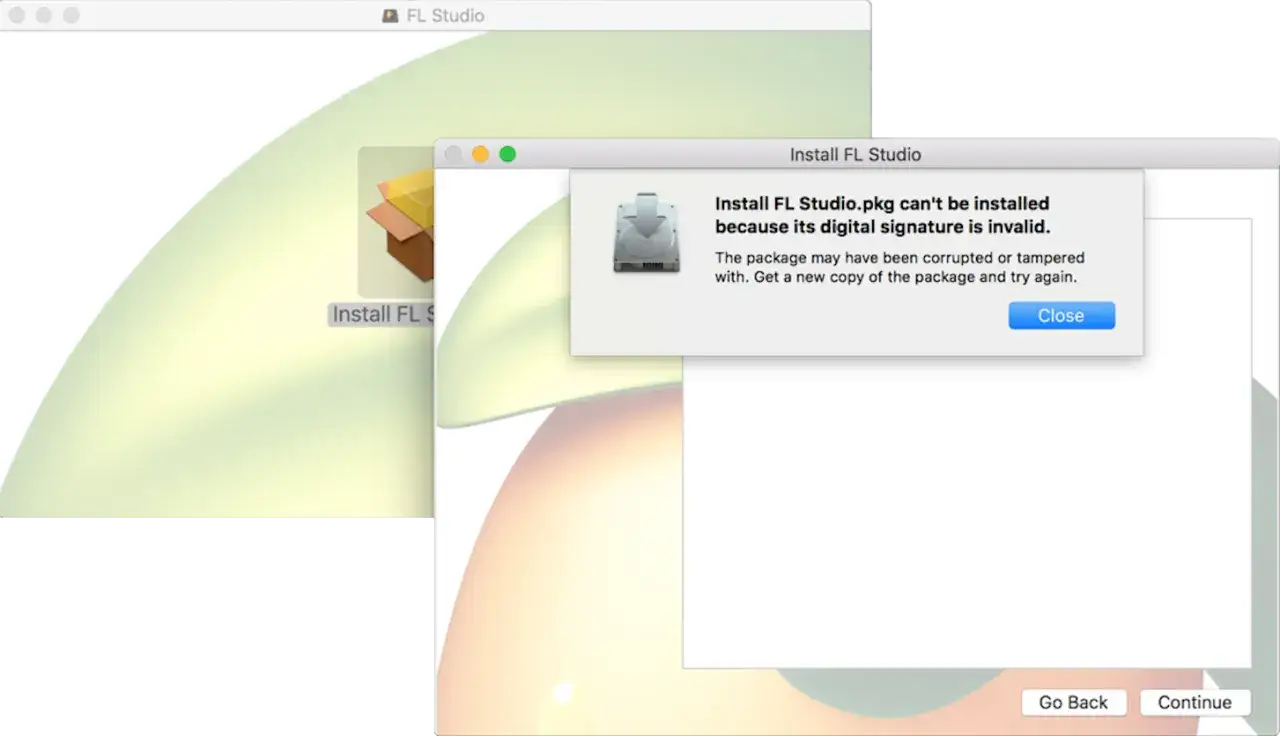Screen dimensions: 1280x736
Task: Click the gray close dot of the installer window
Action: tap(453, 154)
